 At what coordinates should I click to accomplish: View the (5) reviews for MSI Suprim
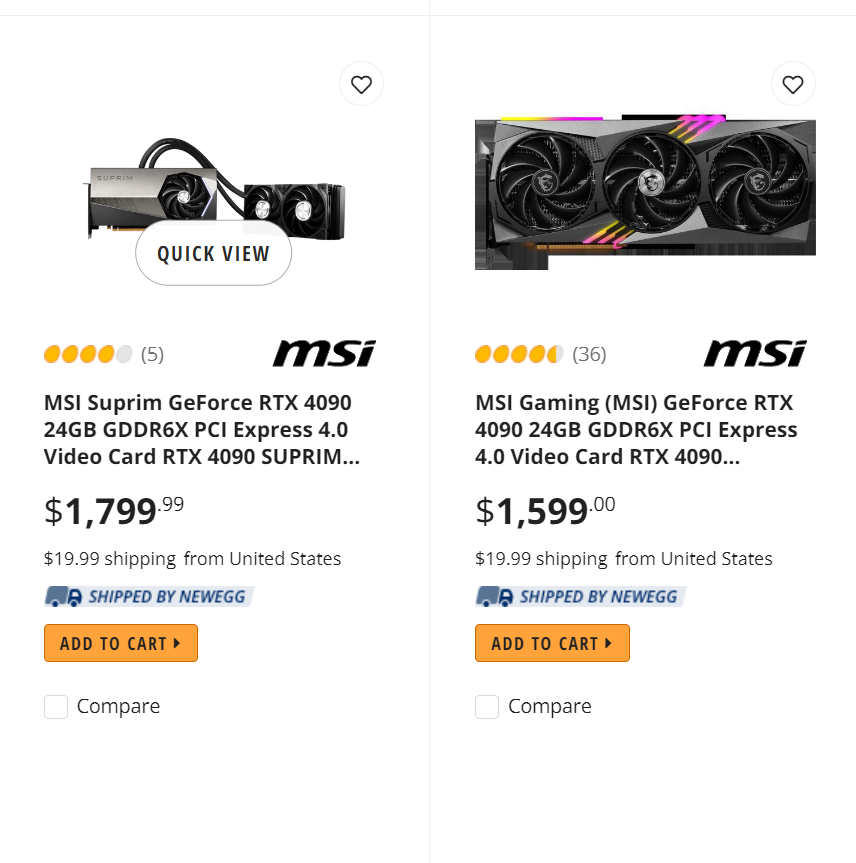click(152, 354)
